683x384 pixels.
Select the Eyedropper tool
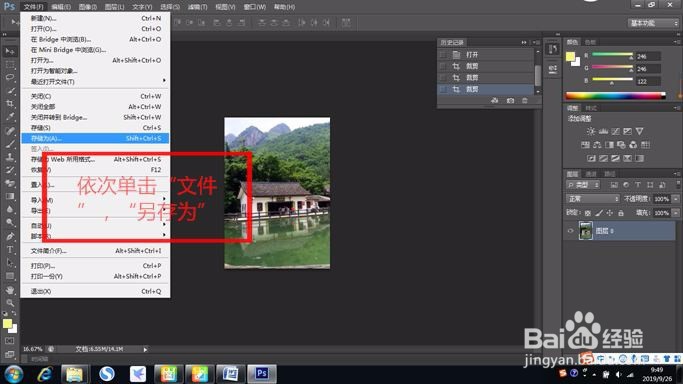click(x=10, y=117)
